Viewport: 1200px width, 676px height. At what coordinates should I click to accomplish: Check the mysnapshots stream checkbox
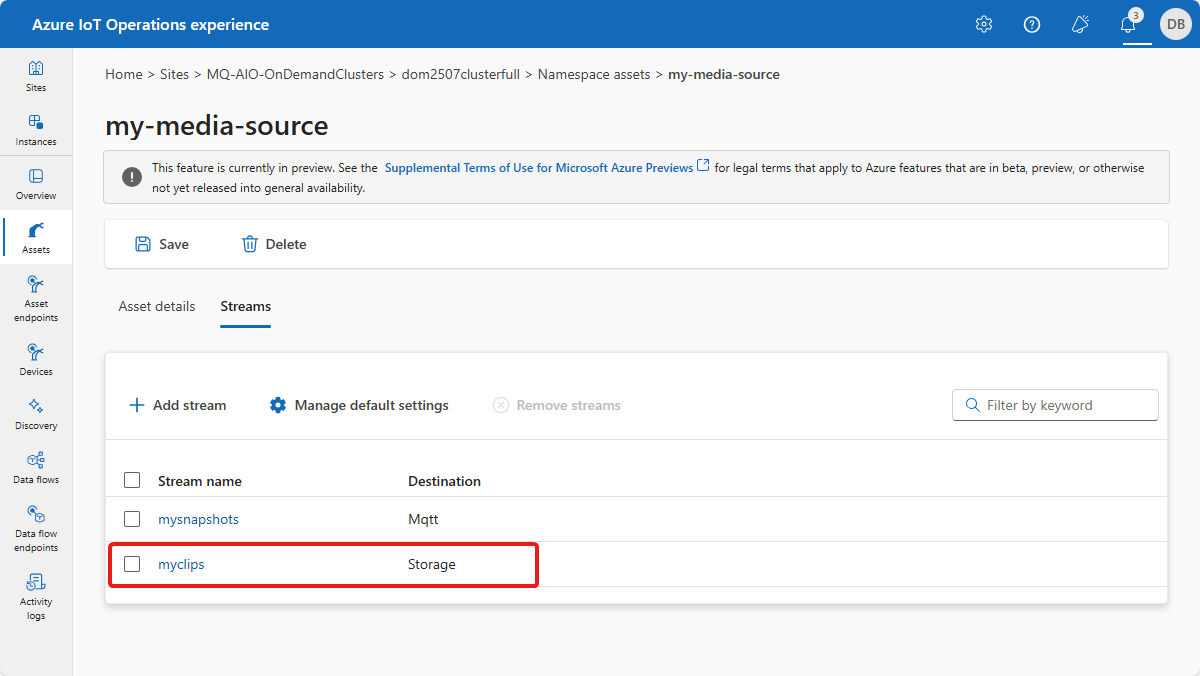tap(132, 519)
